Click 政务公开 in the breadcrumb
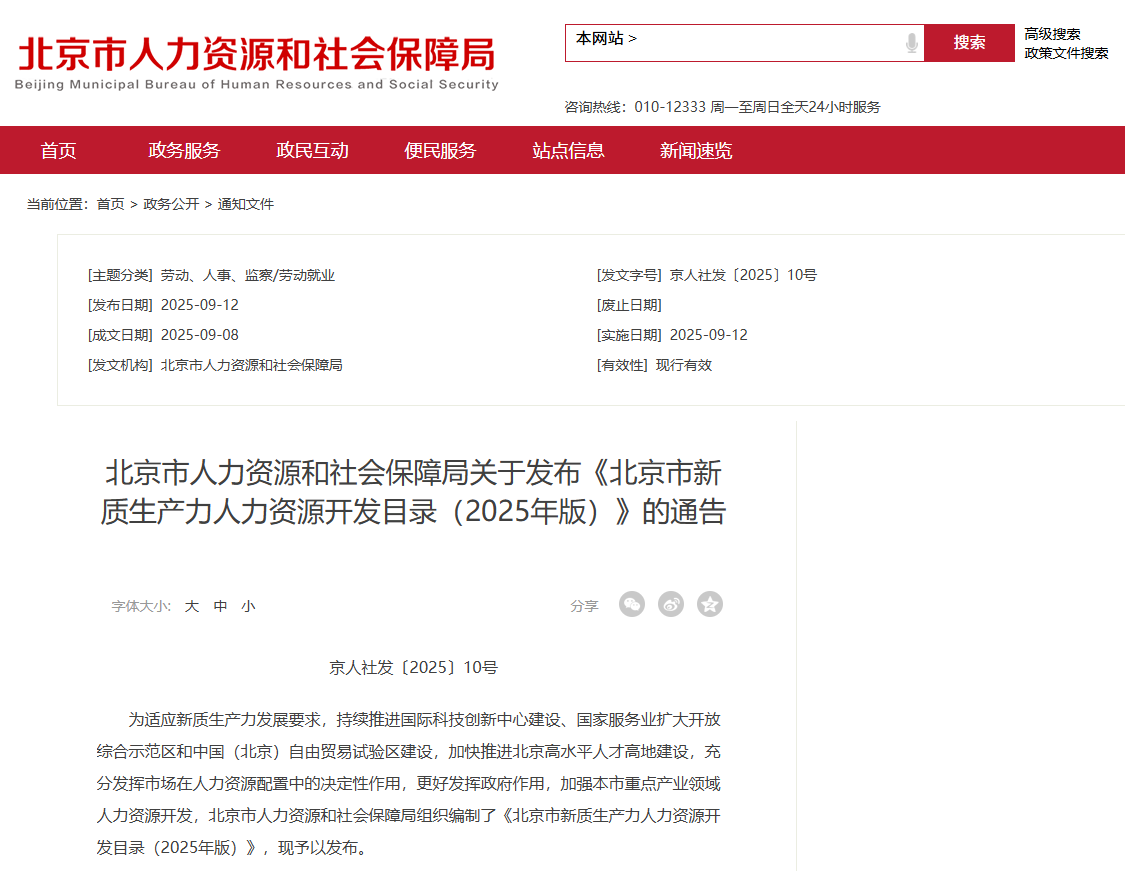Viewport: 1125px width, 871px height. [x=171, y=204]
